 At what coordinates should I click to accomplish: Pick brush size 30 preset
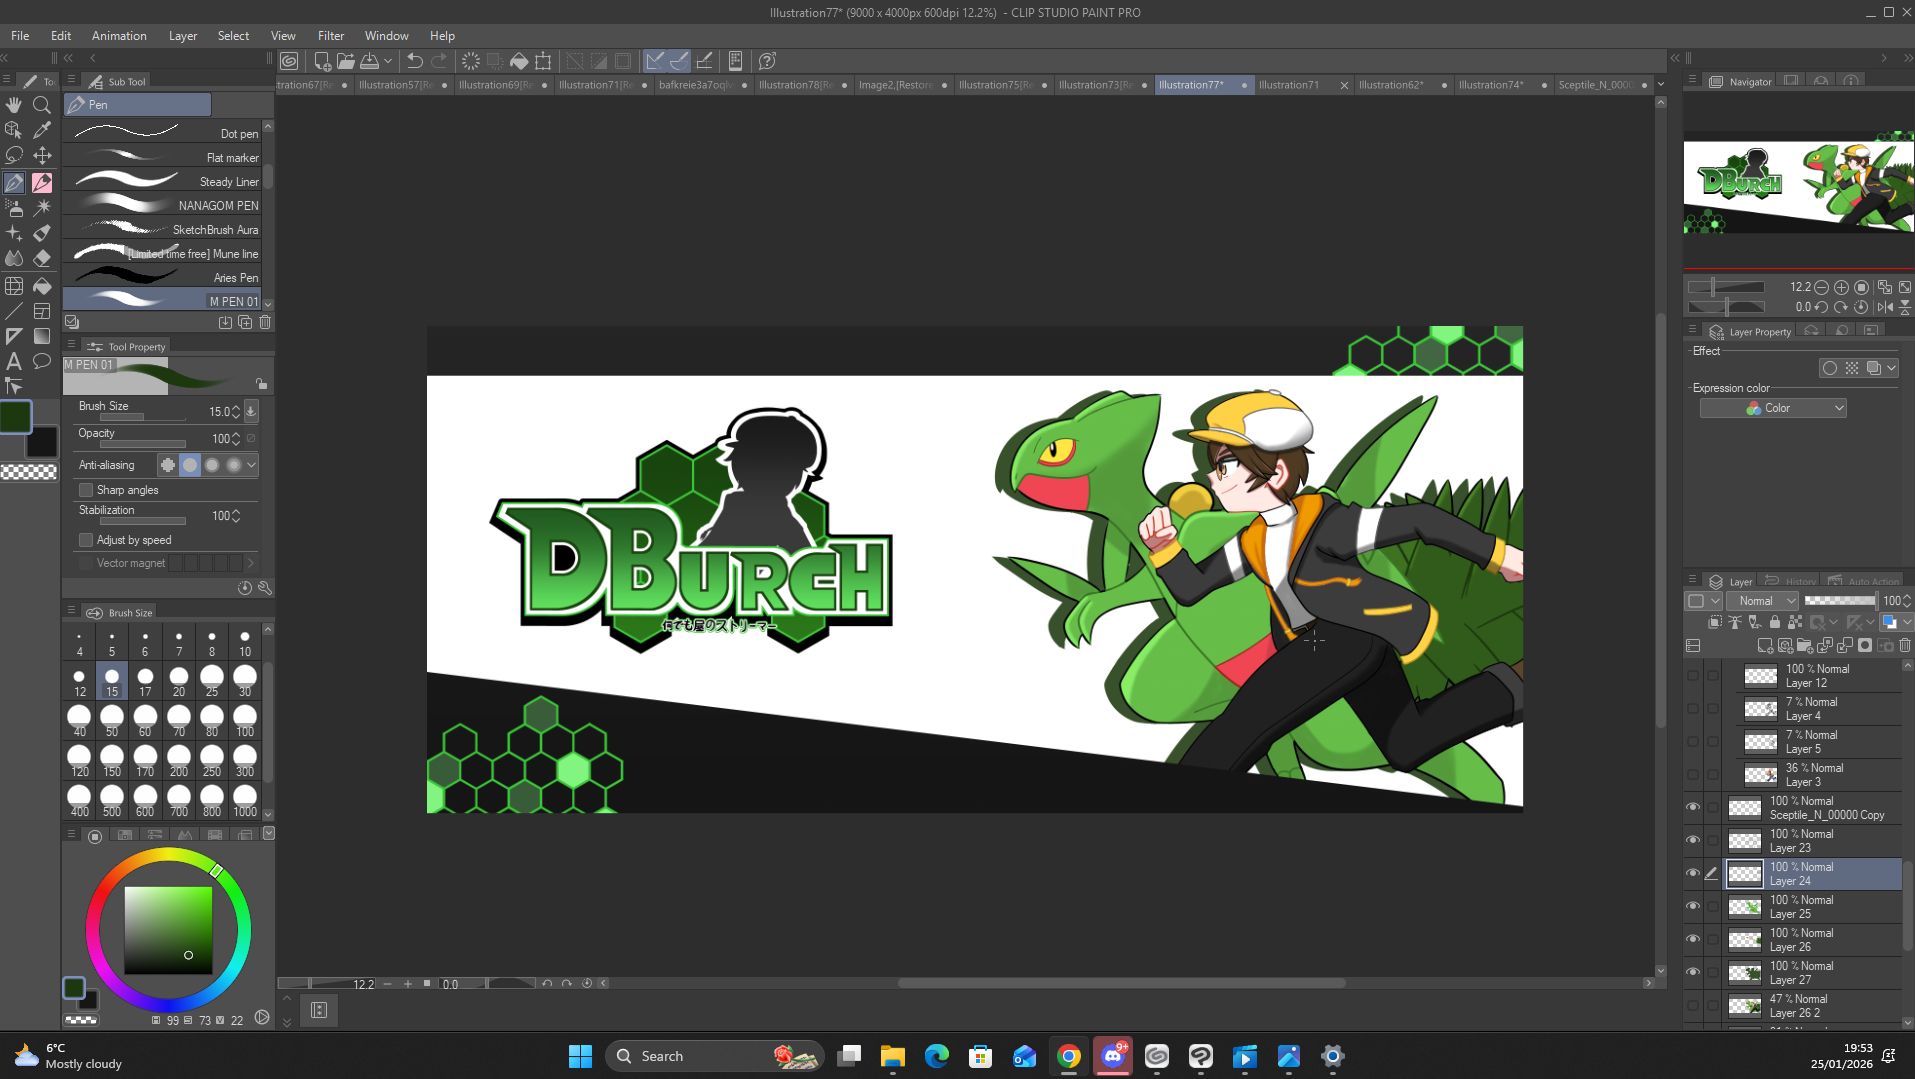click(245, 680)
